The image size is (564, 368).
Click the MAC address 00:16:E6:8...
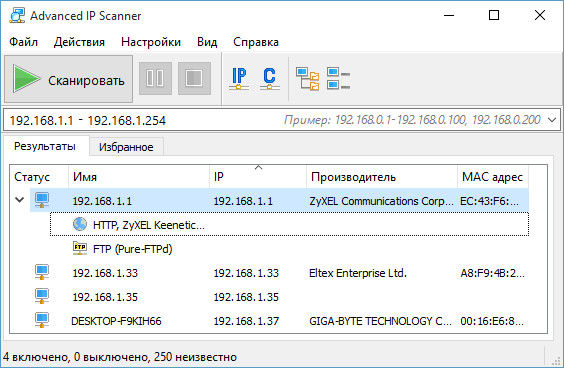coord(492,321)
